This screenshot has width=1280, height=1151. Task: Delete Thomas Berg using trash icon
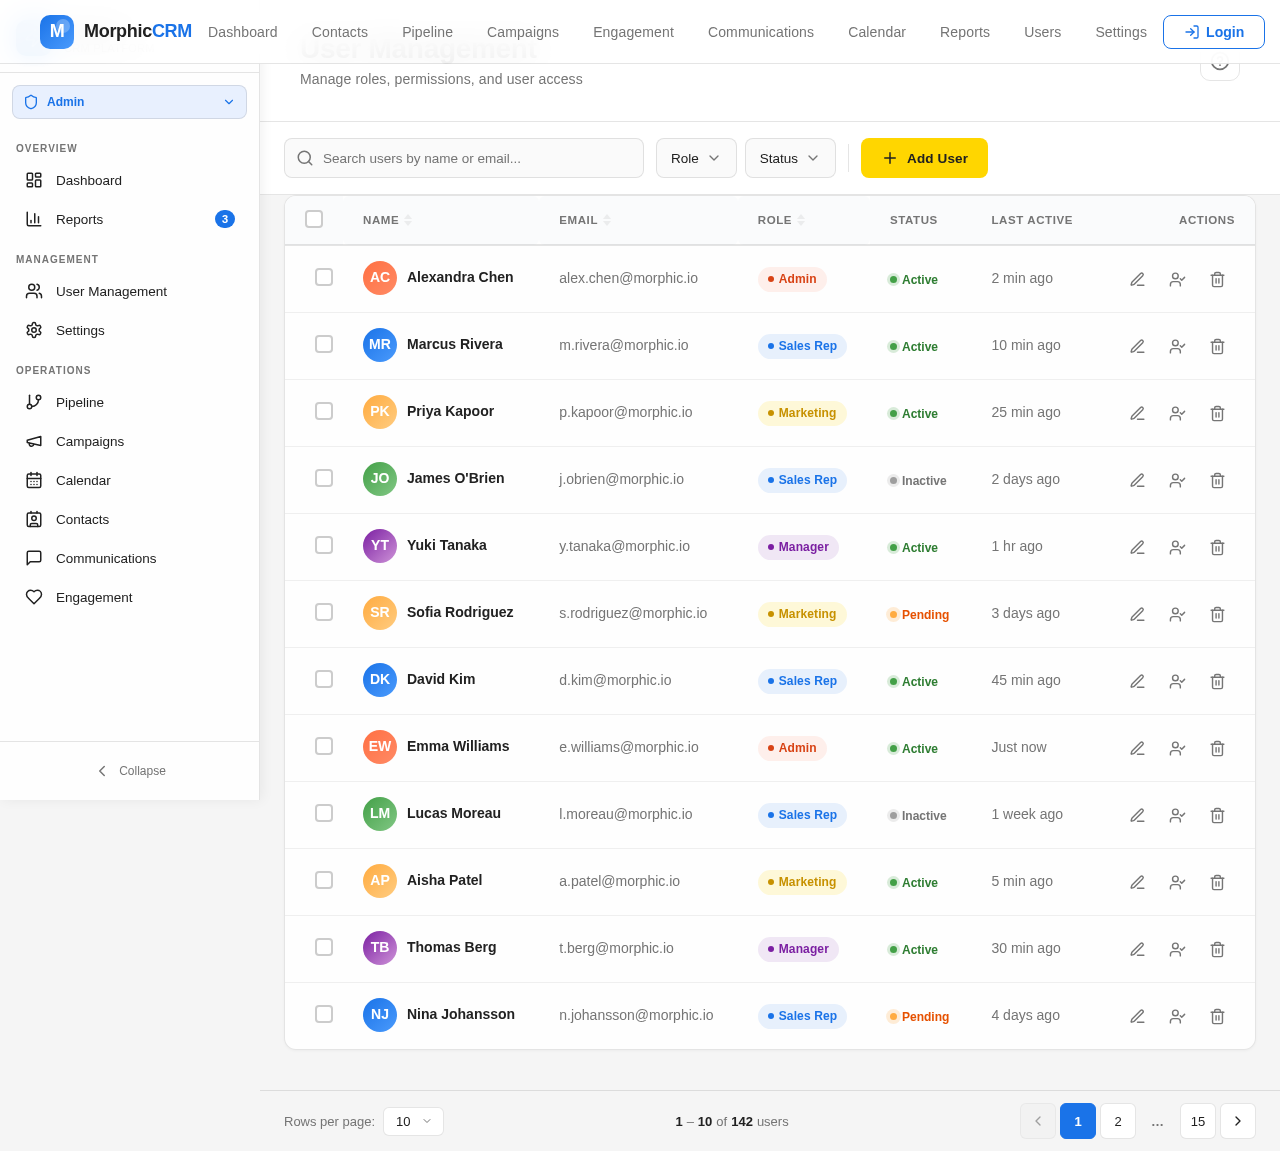tap(1217, 949)
